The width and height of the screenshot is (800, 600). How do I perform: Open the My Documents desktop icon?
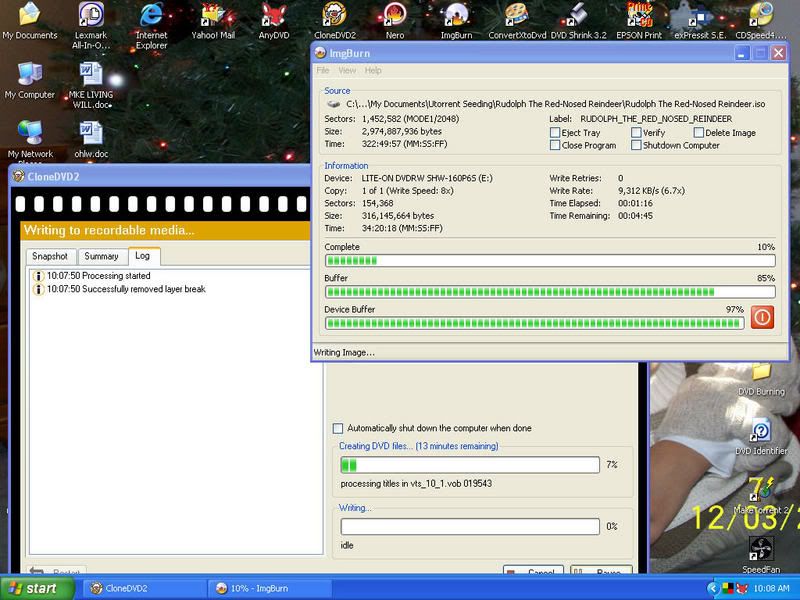30,20
